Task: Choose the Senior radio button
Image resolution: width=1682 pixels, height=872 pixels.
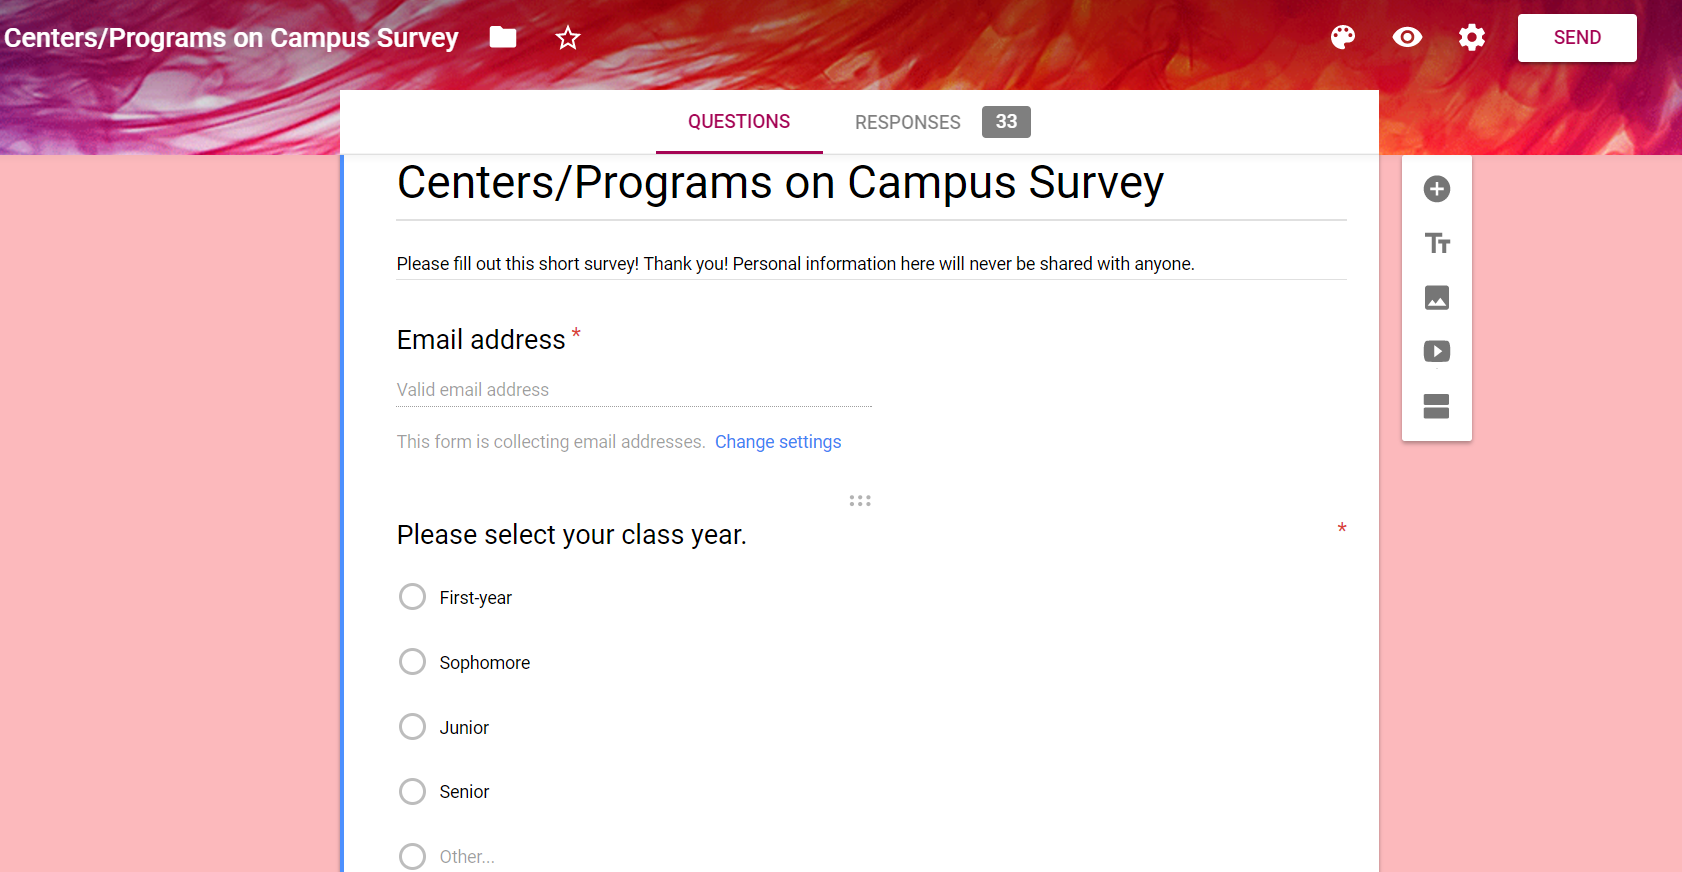Action: (412, 792)
